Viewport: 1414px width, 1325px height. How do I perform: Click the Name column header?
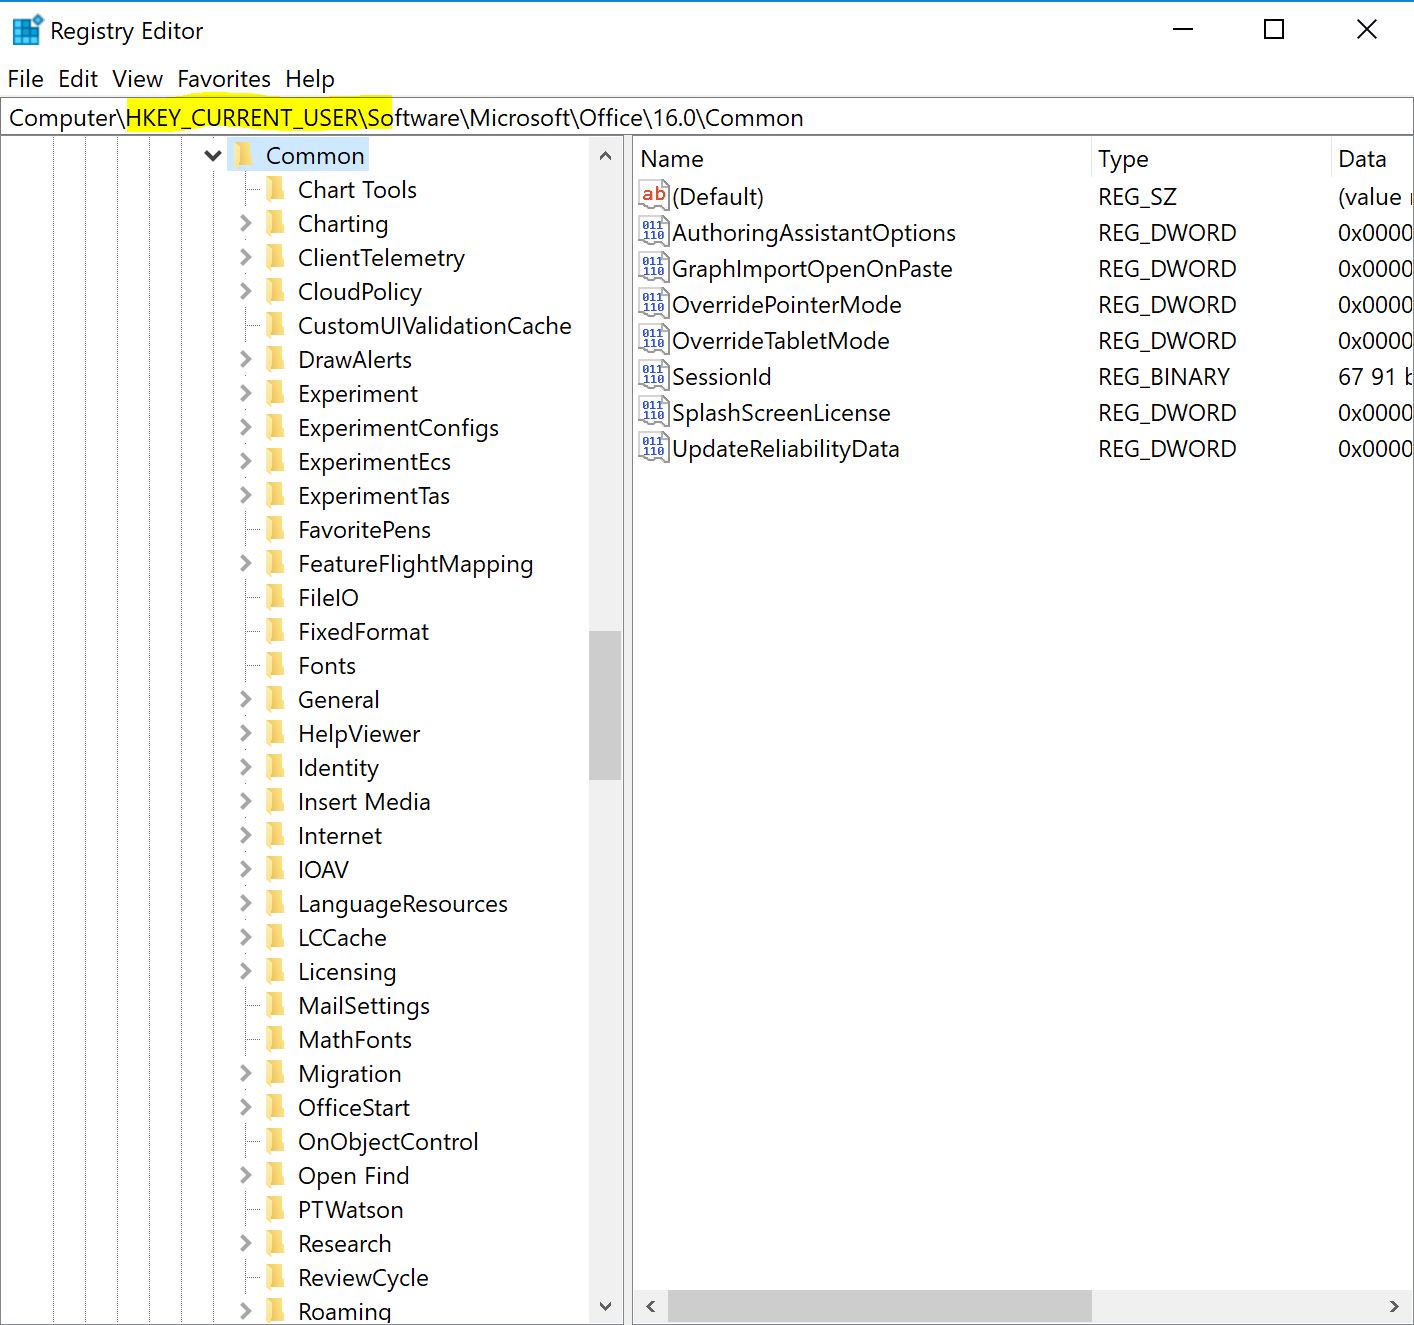[x=862, y=159]
